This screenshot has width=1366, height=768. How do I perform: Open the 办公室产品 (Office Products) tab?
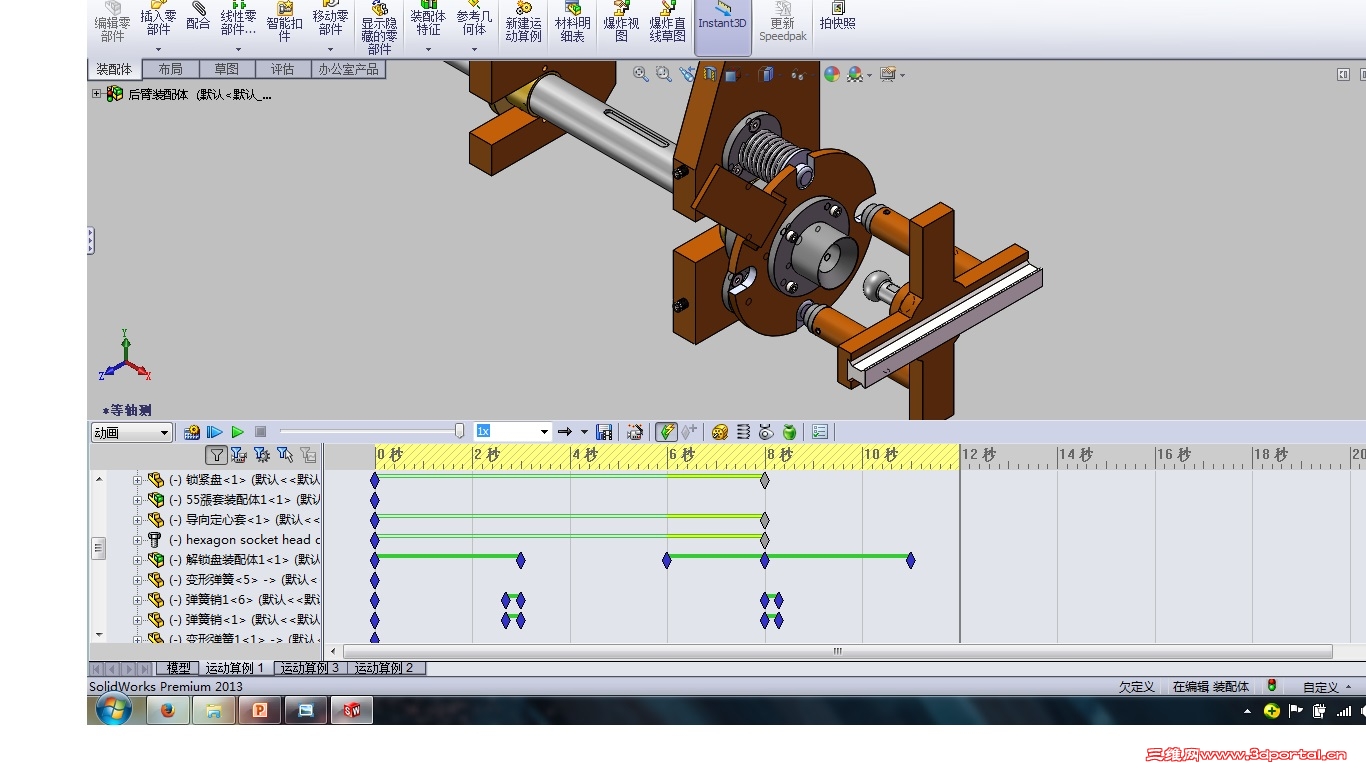point(348,69)
